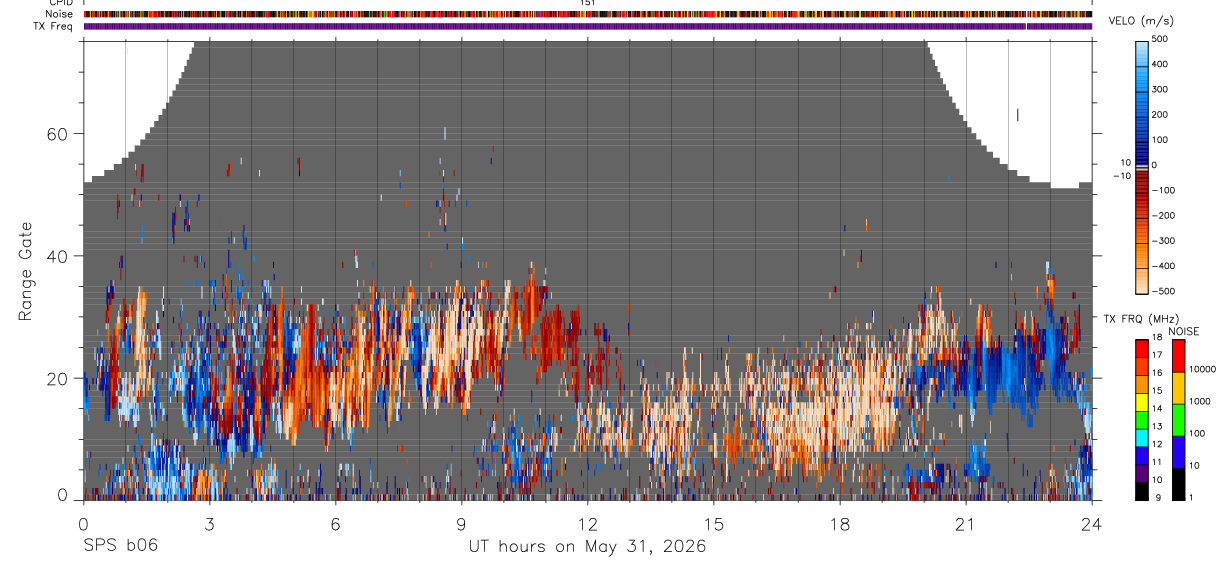The width and height of the screenshot is (1228, 567).
Task: Click the multicolored Noise strip above the plot
Action: [x=588, y=14]
